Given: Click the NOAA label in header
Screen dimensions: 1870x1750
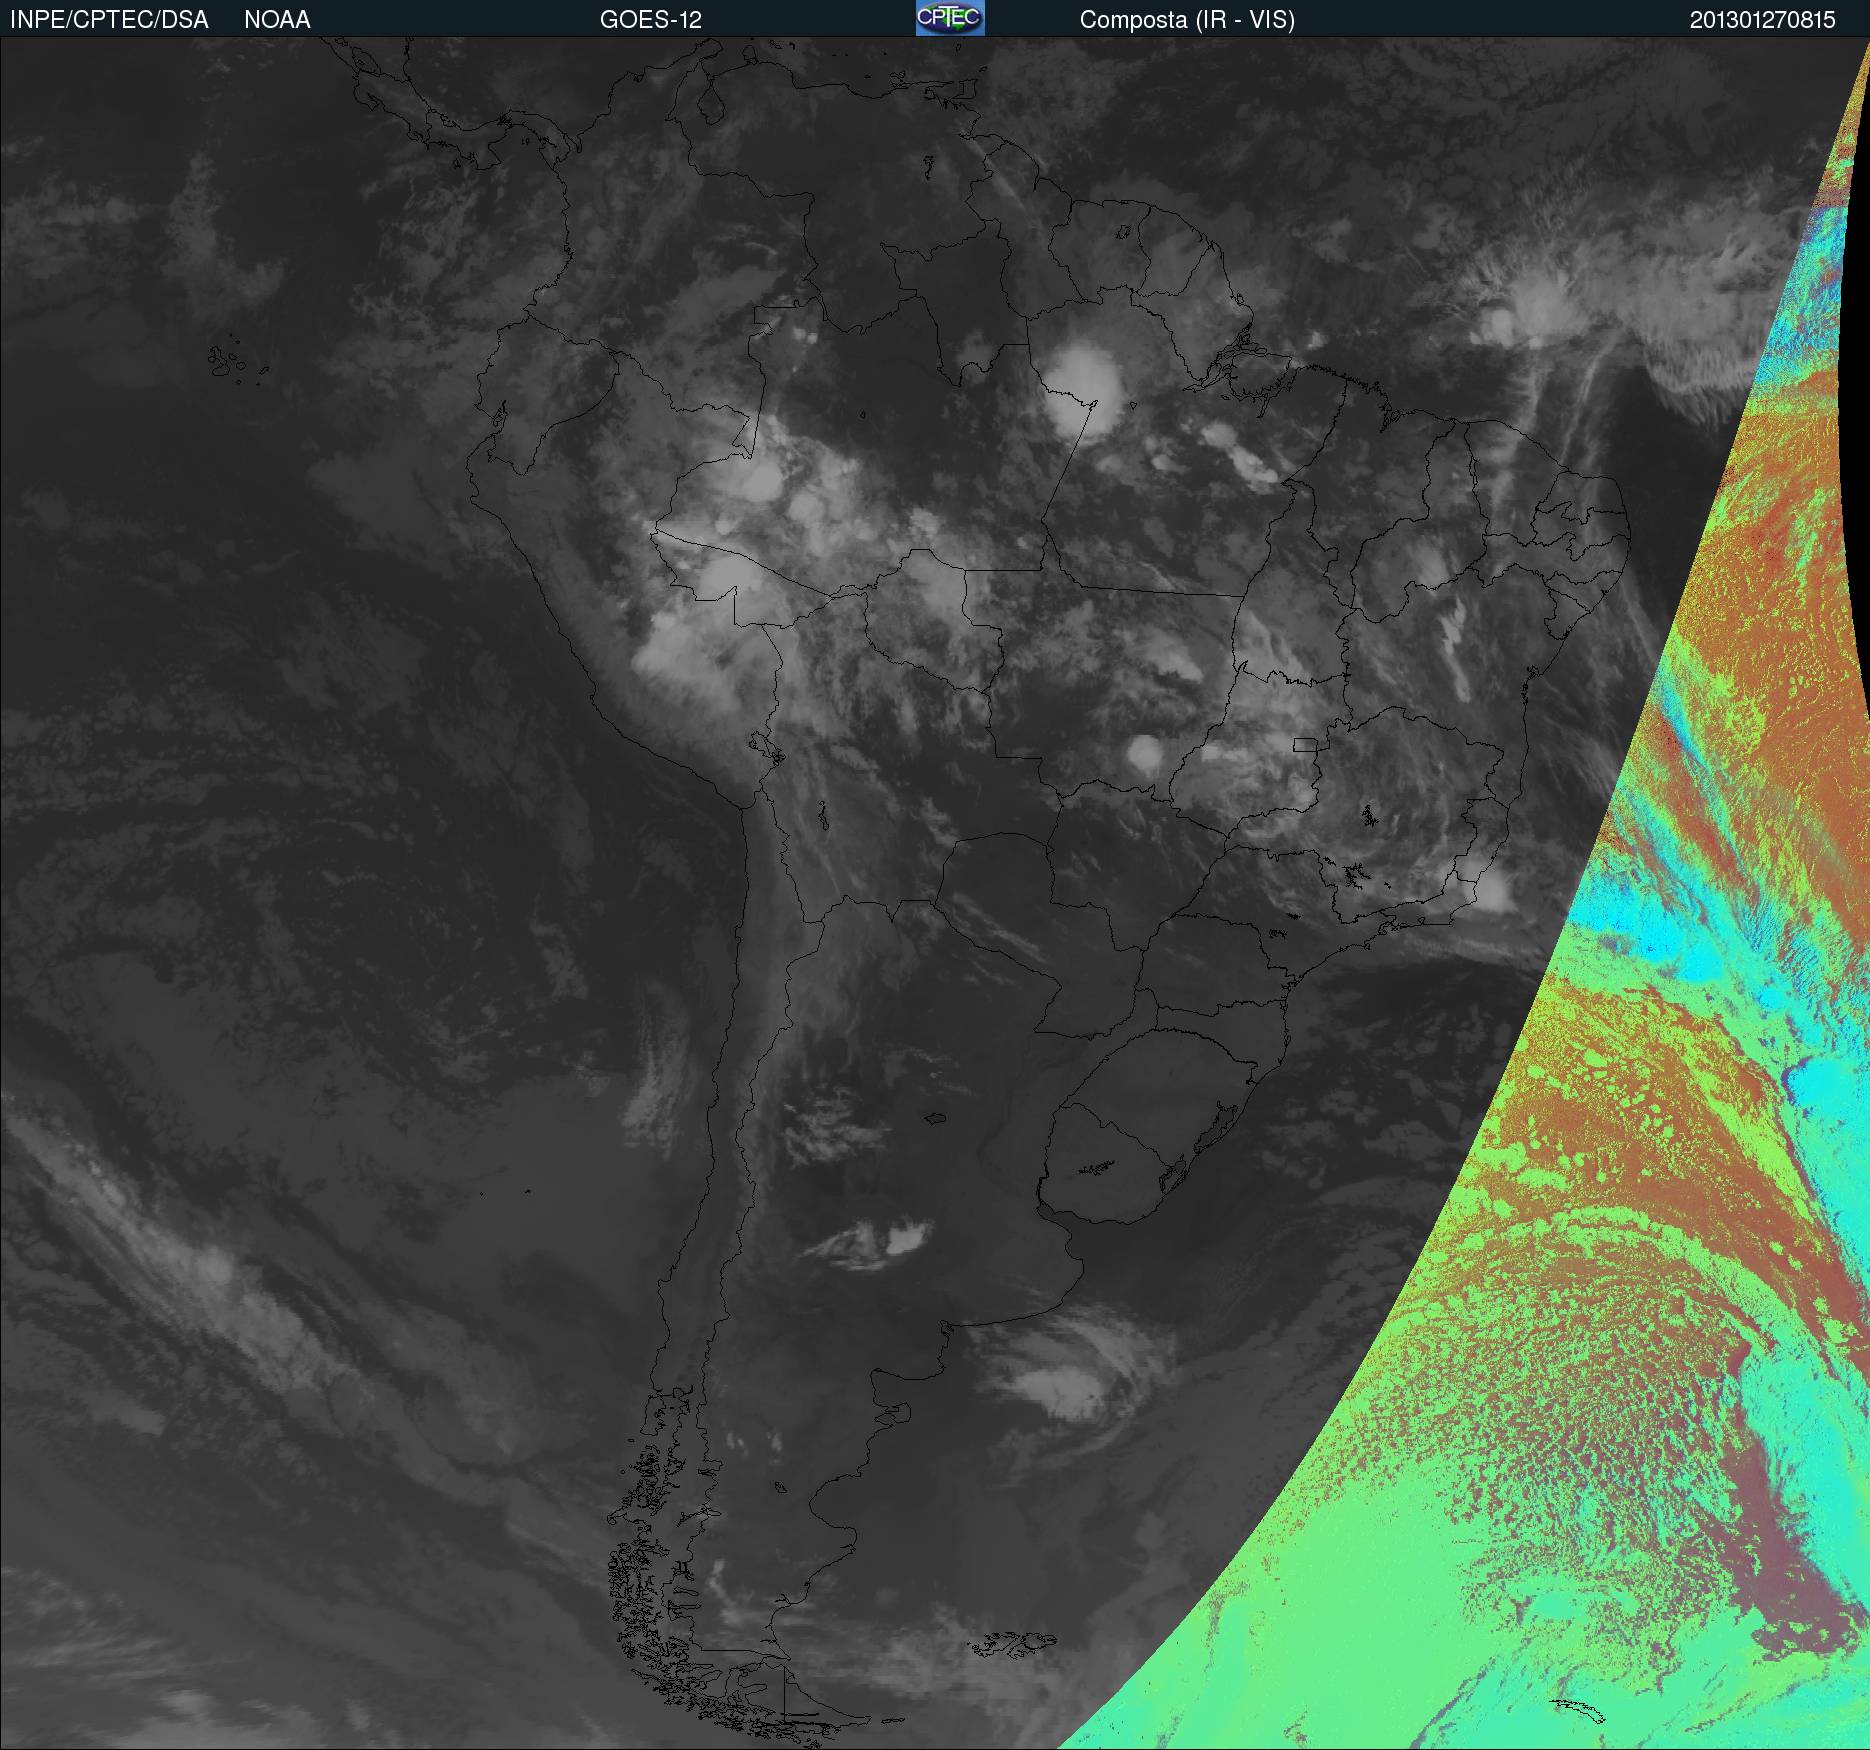Looking at the screenshot, I should [x=277, y=20].
